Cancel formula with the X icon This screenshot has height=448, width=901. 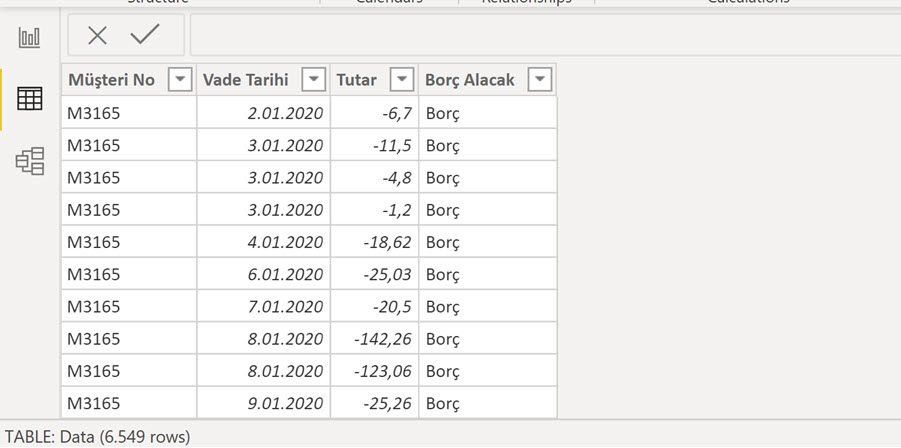[97, 36]
